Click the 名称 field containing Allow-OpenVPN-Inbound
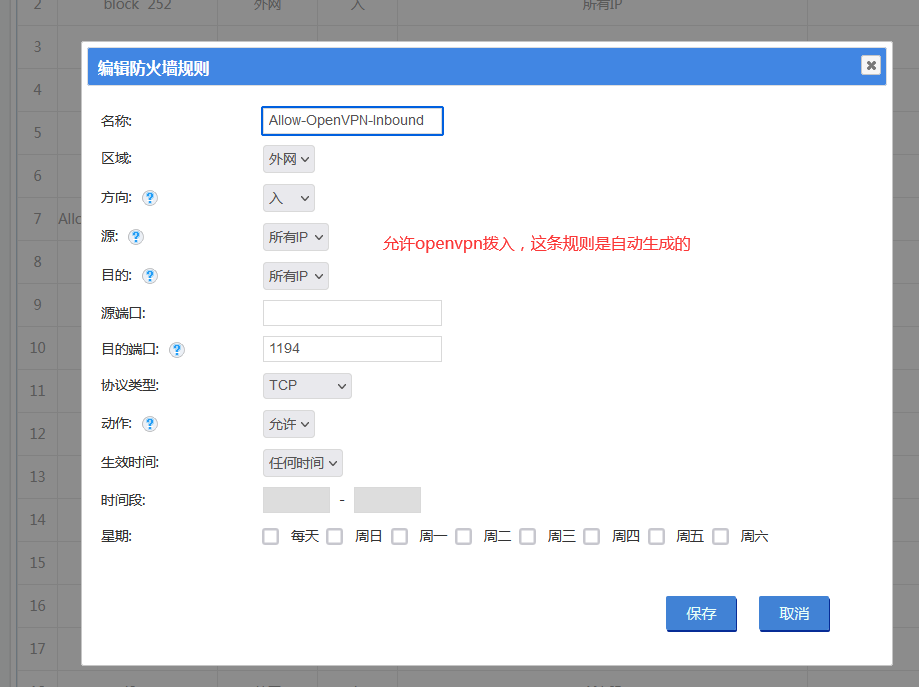The image size is (919, 687). 351,121
